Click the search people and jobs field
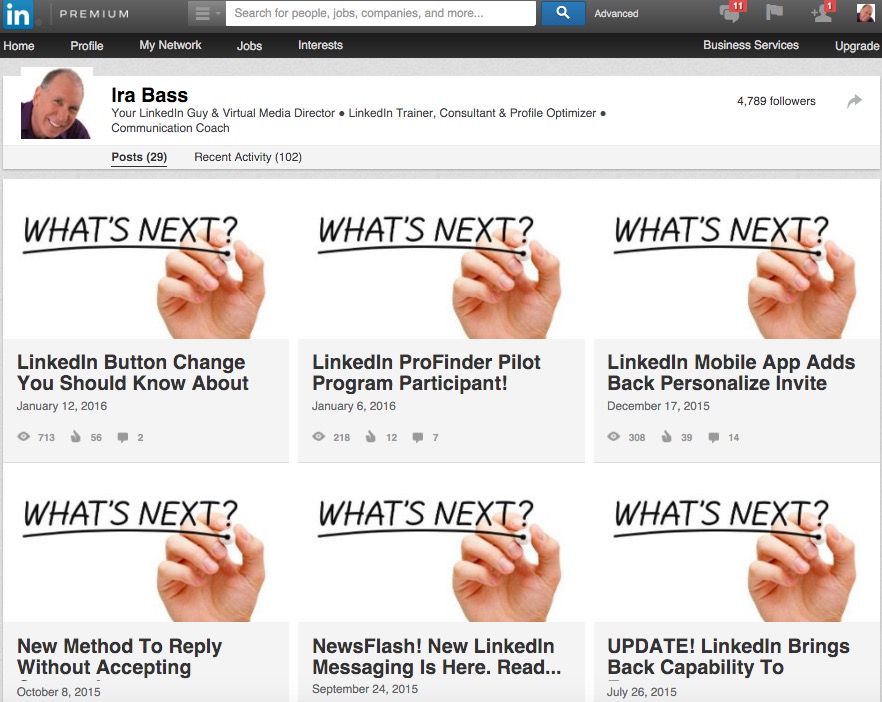 [x=381, y=13]
